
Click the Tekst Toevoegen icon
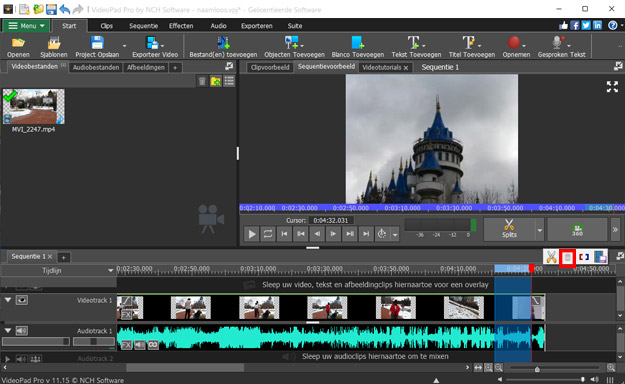click(413, 42)
